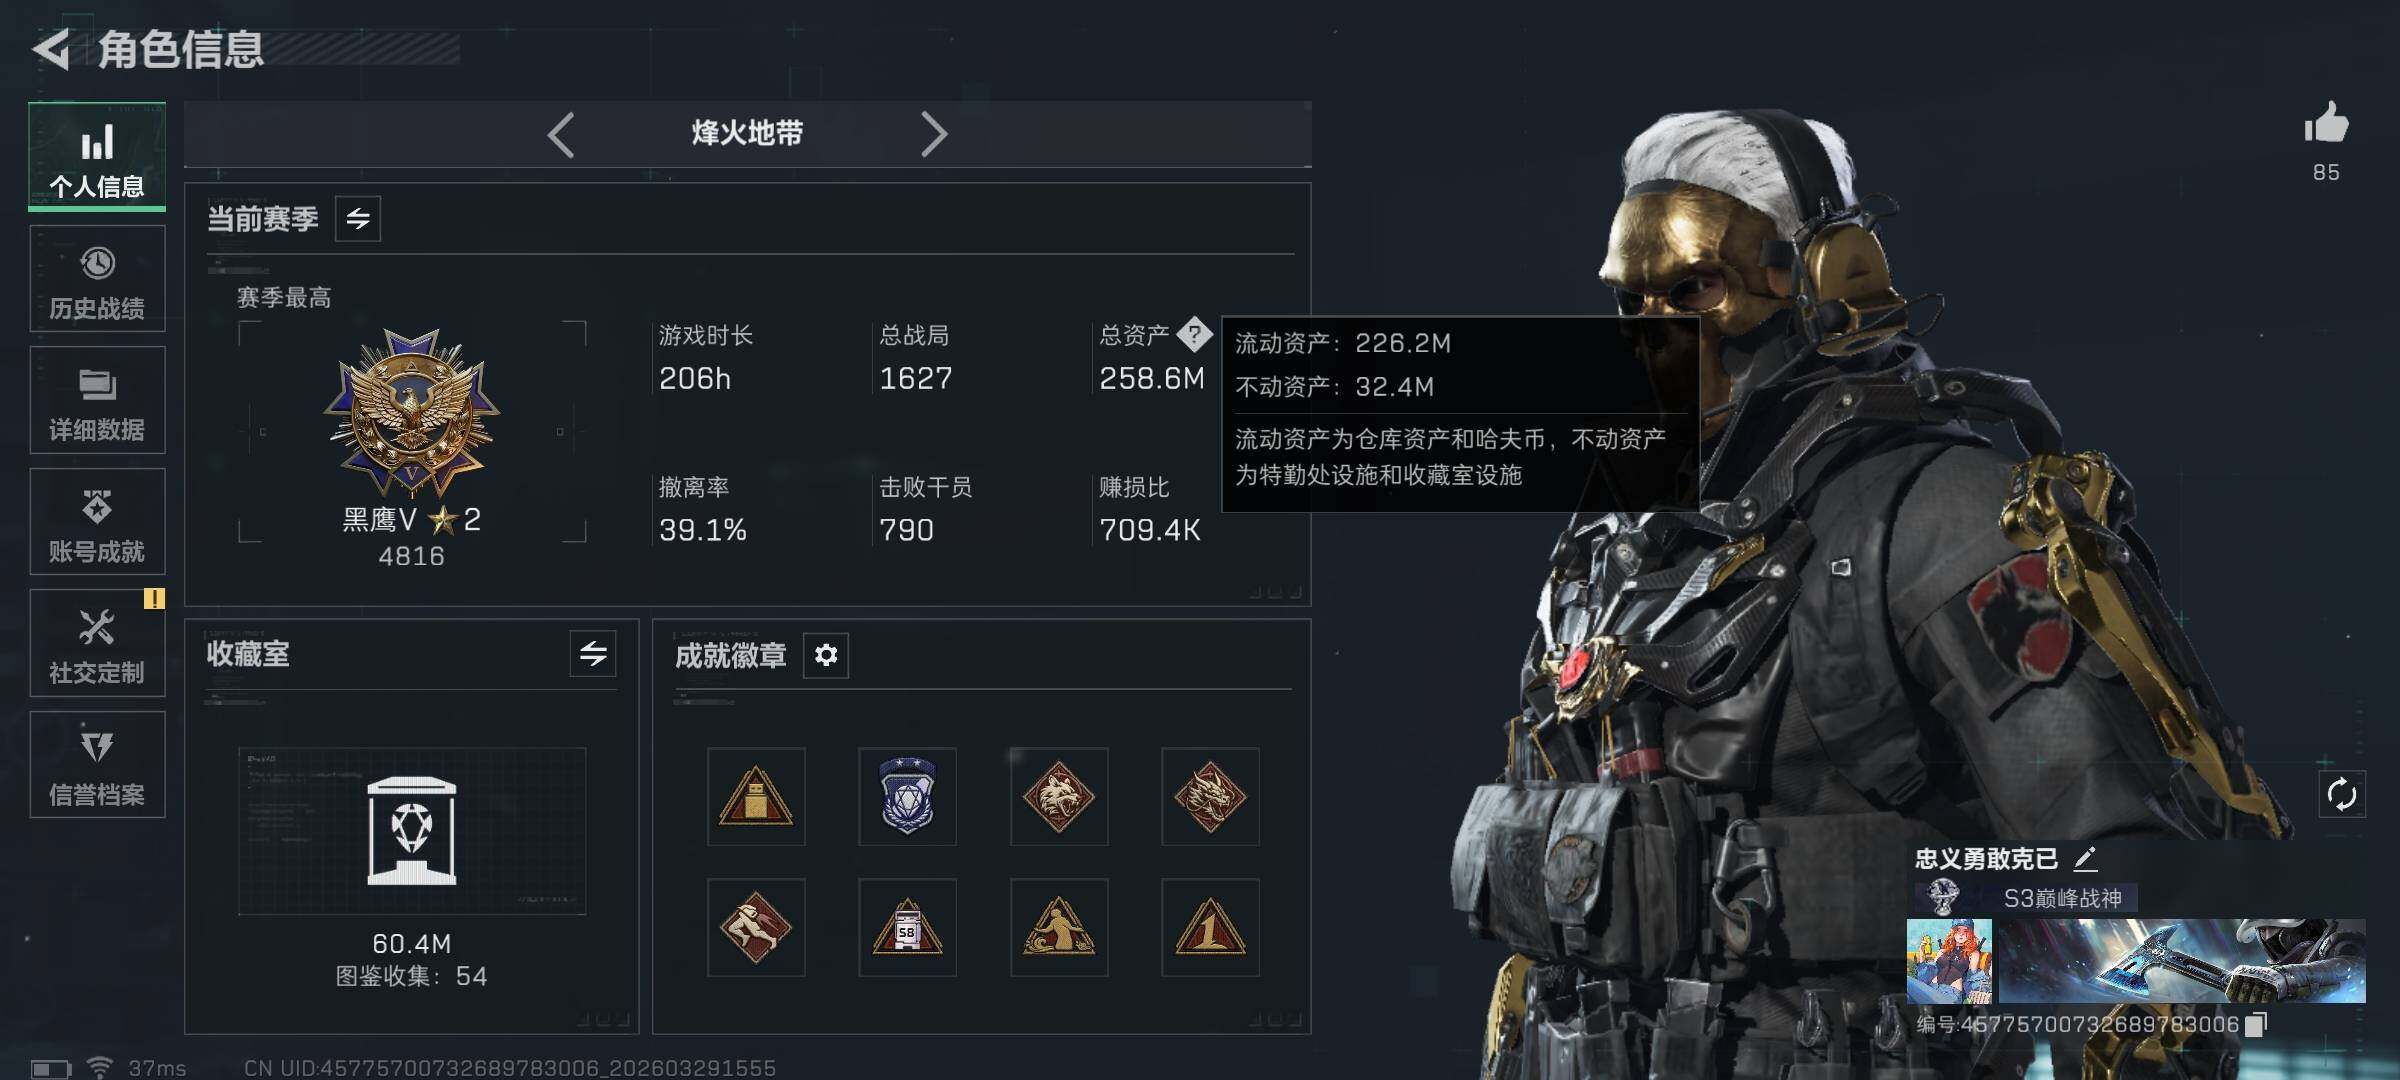Open the 收藏室 display case thumbnail
This screenshot has height=1080, width=2400.
[412, 831]
